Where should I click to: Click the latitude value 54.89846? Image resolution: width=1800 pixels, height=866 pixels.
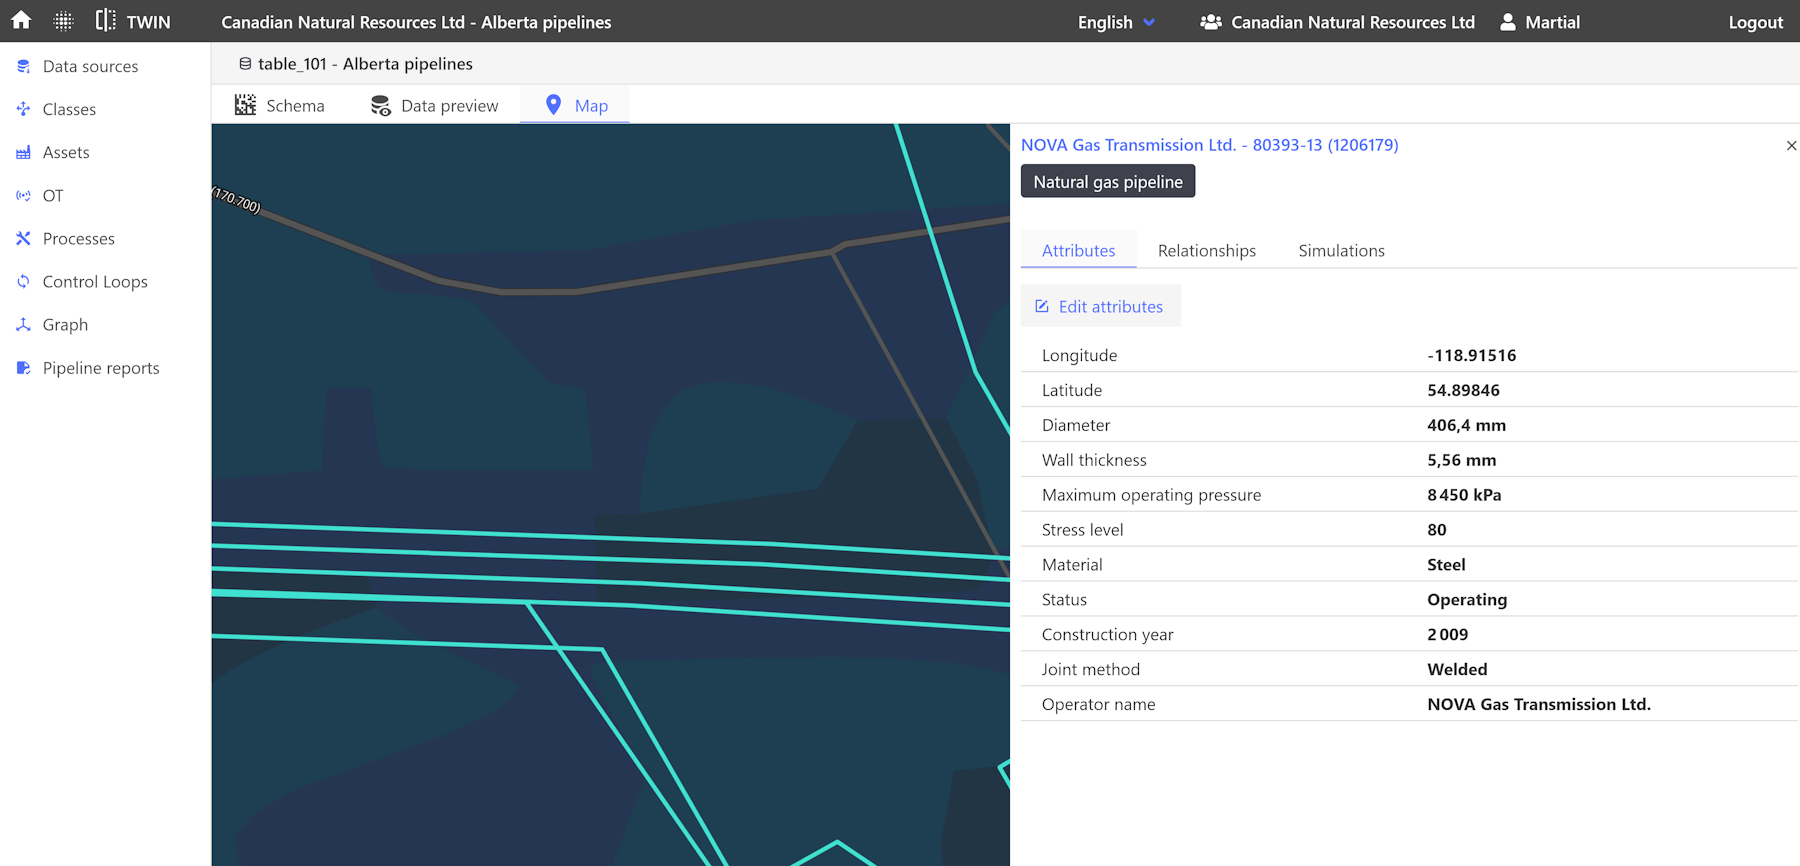point(1463,390)
